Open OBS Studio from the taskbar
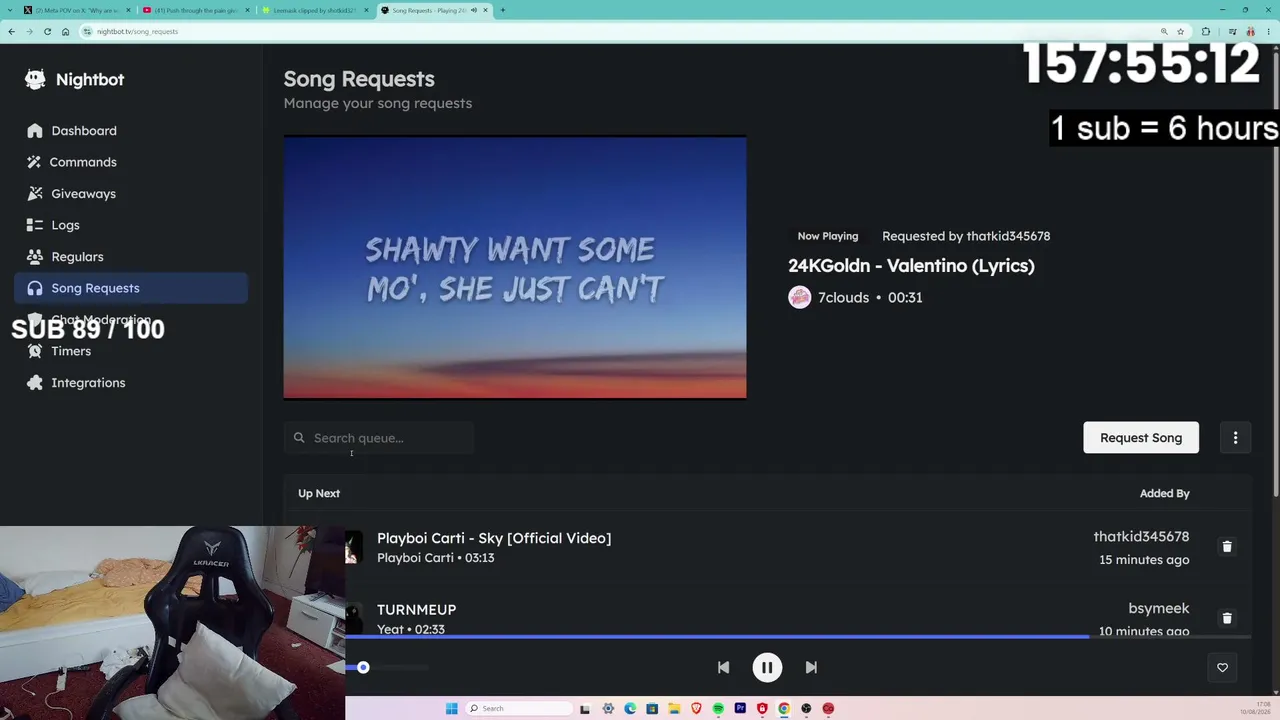Image resolution: width=1280 pixels, height=720 pixels. click(806, 709)
